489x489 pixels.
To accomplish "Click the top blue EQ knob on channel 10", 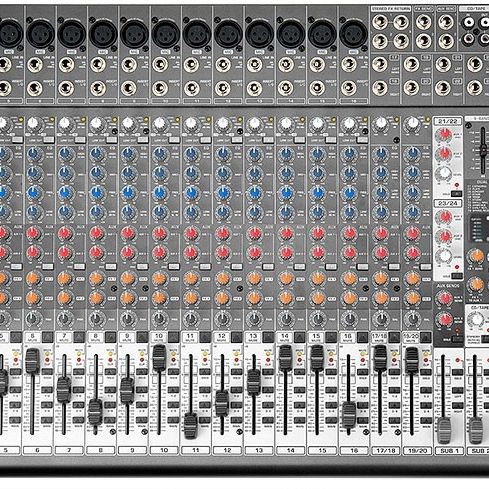I will [x=159, y=154].
